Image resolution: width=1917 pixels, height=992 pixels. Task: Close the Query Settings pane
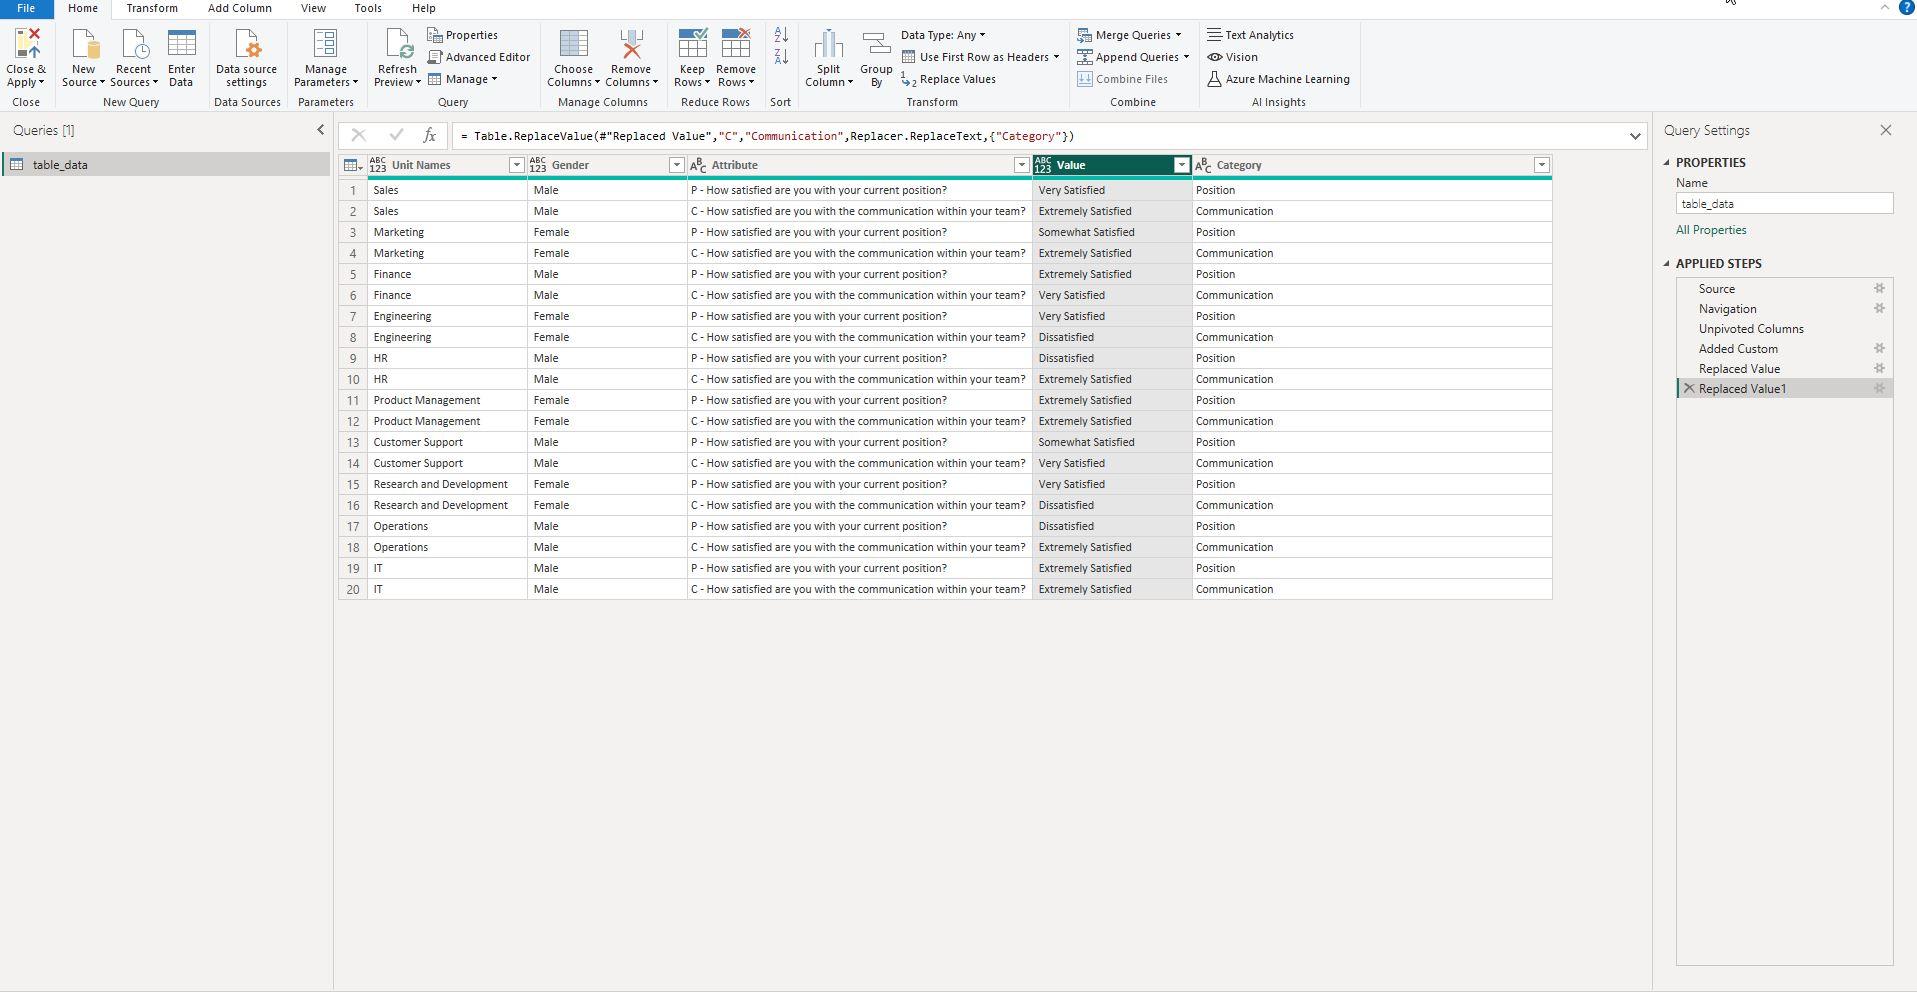pyautogui.click(x=1886, y=130)
